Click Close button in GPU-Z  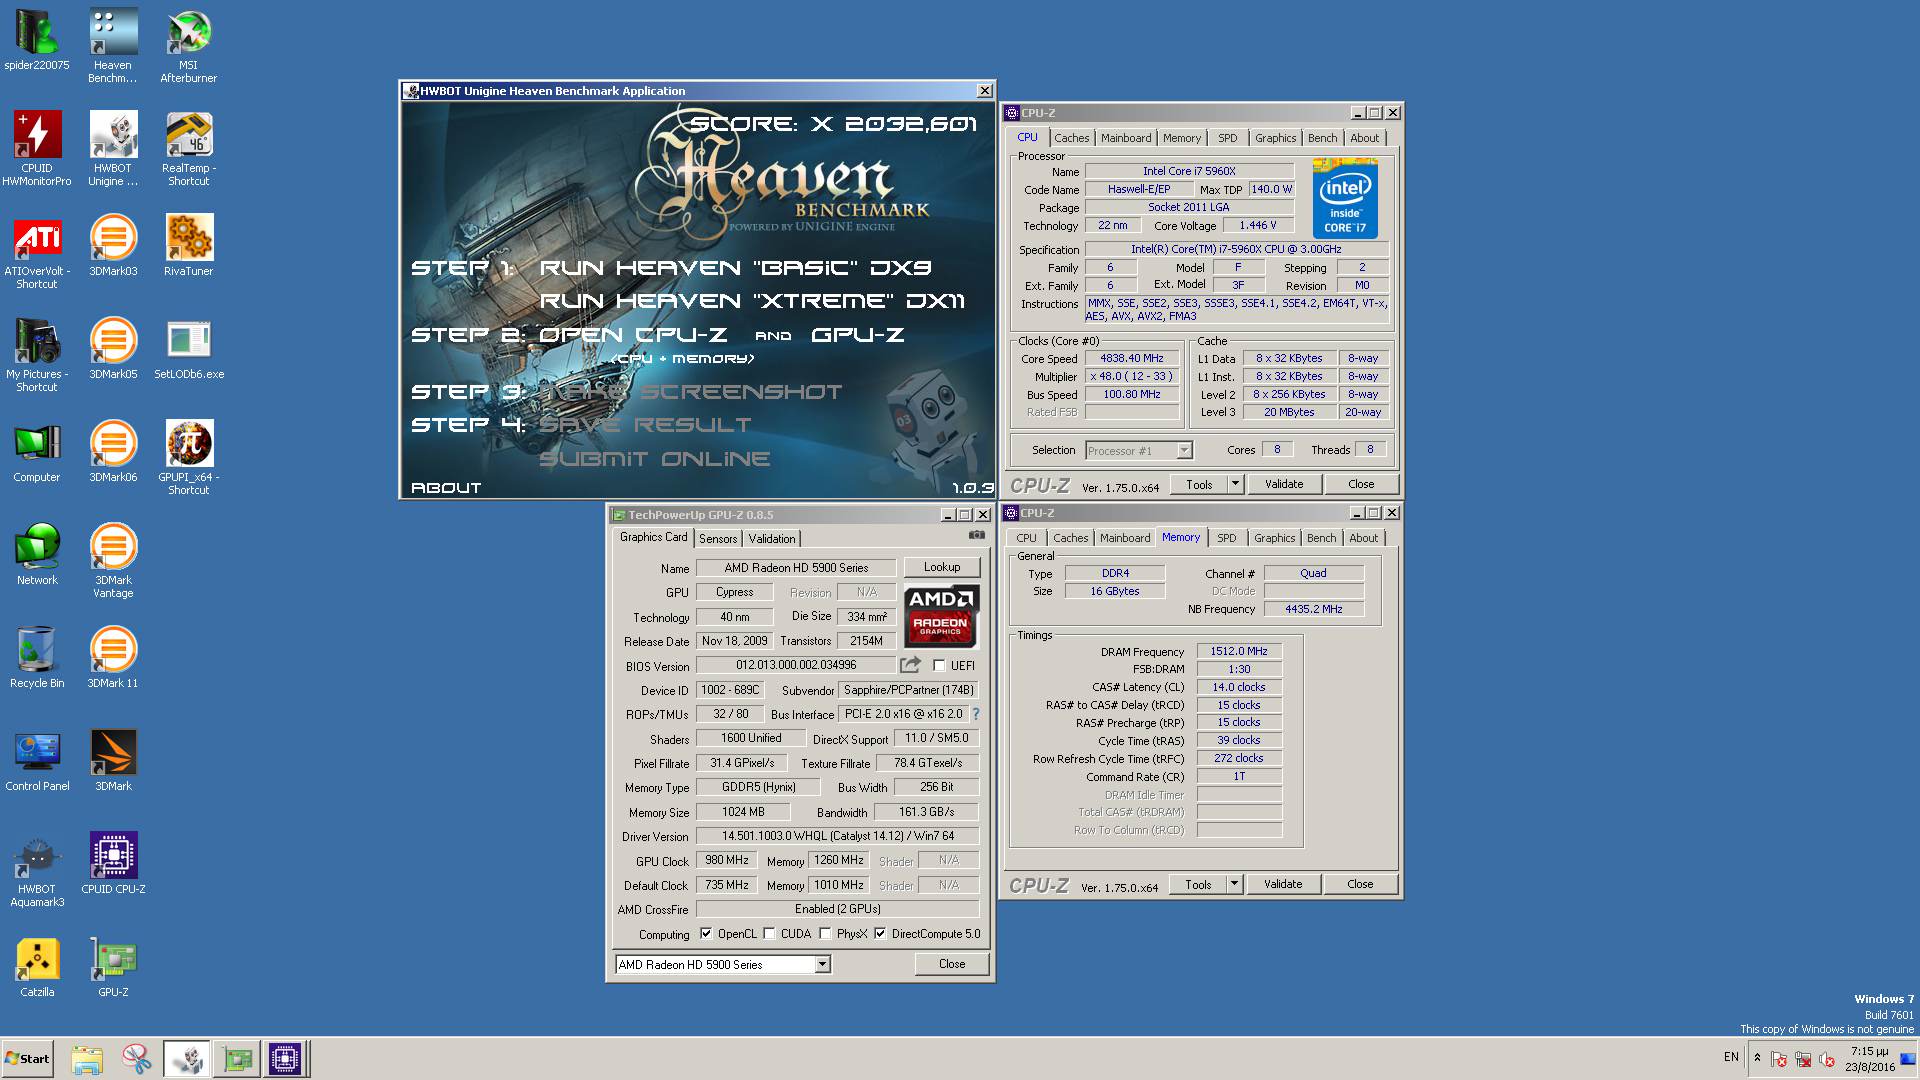[952, 964]
